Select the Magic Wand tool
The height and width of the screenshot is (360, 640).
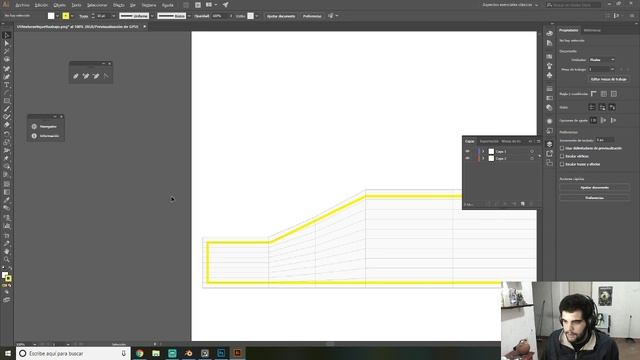(7, 51)
